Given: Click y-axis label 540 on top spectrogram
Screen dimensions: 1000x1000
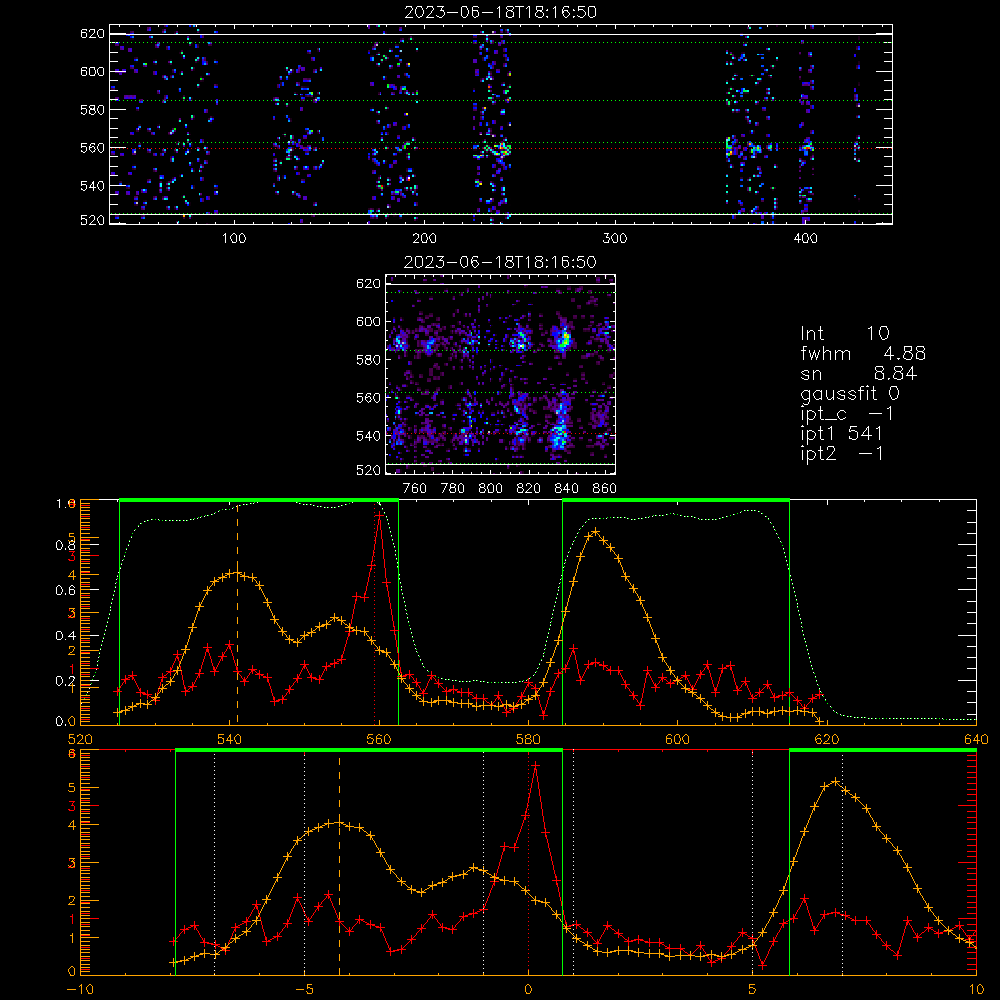Looking at the screenshot, I should [x=92, y=186].
